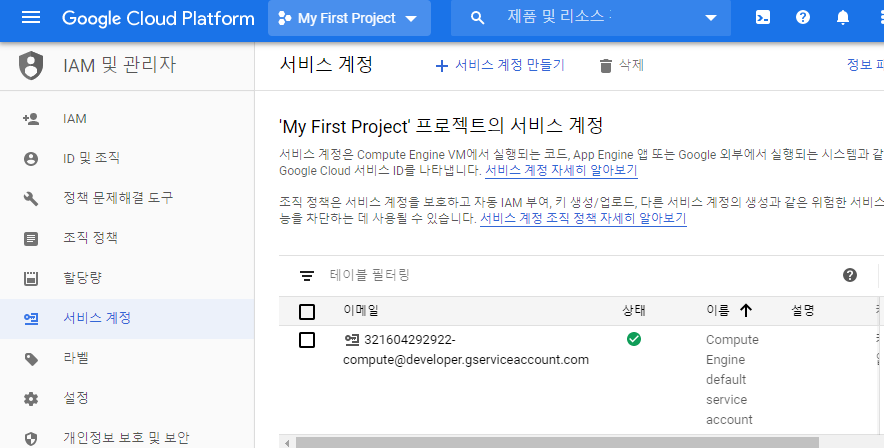Click the tag icon beside 라벨
This screenshot has height=448, width=884.
31,359
